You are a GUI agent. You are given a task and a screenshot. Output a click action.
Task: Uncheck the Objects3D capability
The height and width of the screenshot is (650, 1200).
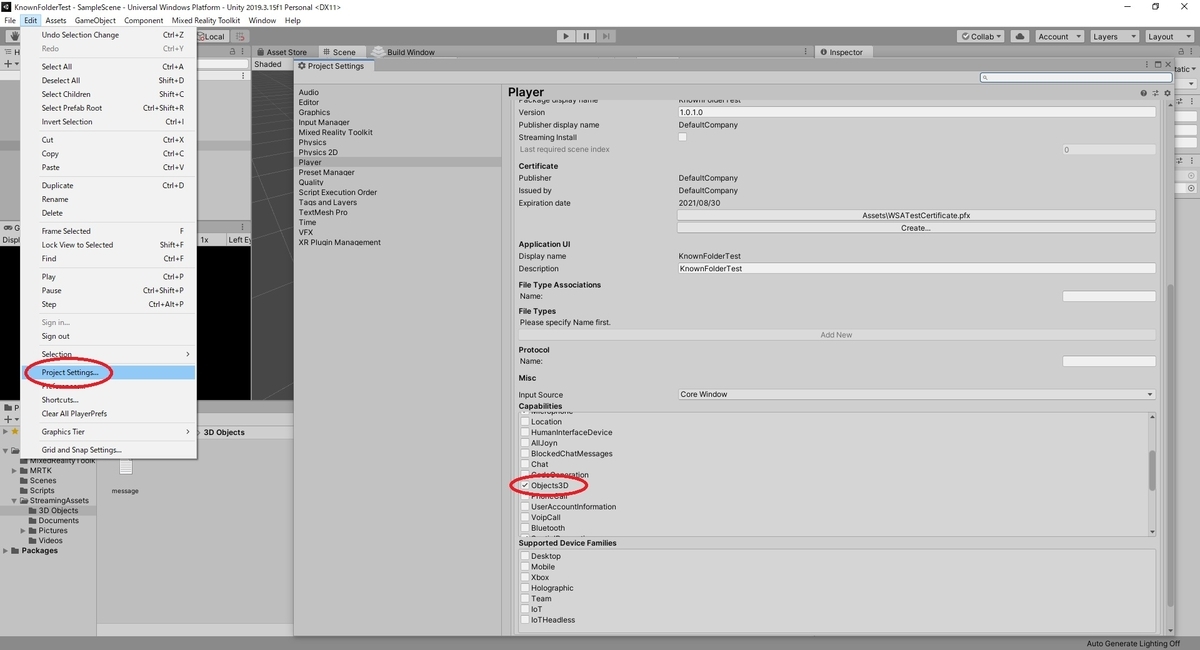tap(524, 486)
